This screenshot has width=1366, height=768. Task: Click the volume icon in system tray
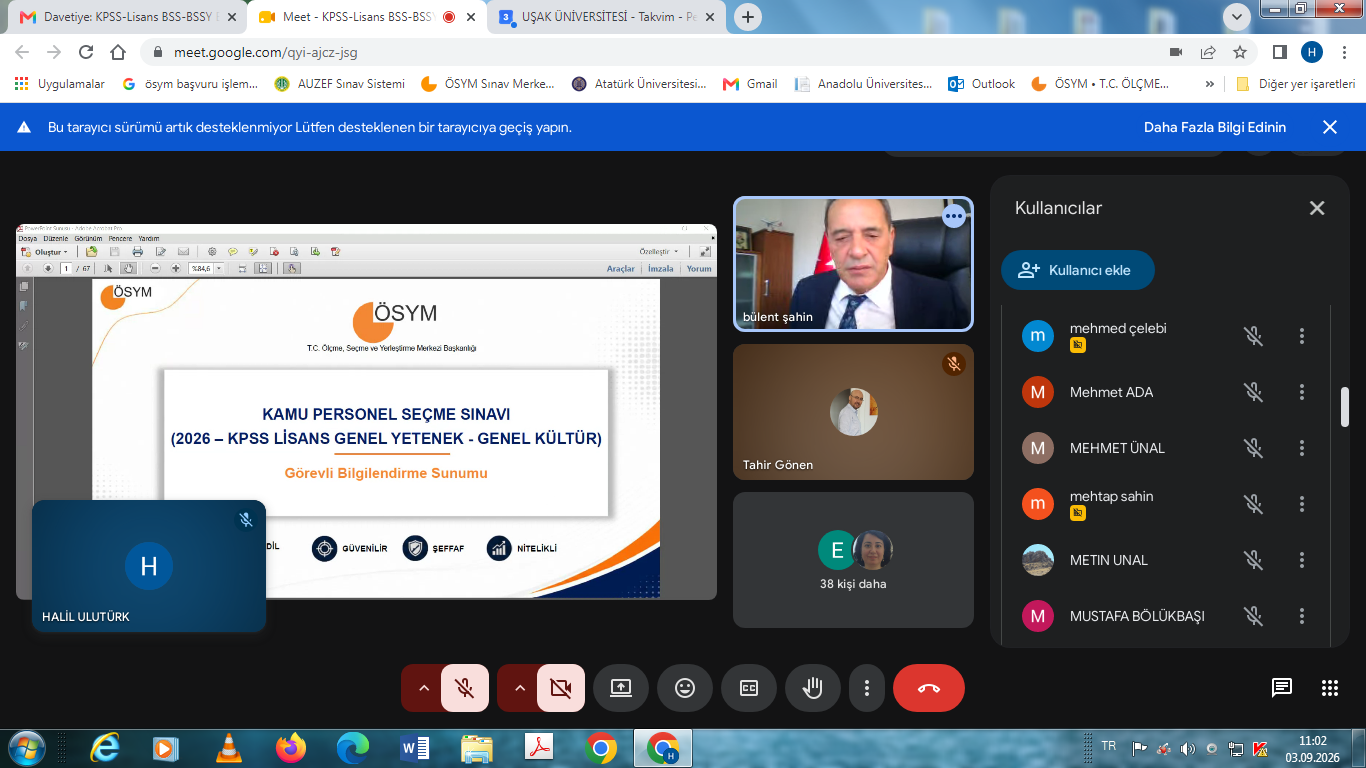[x=1187, y=748]
